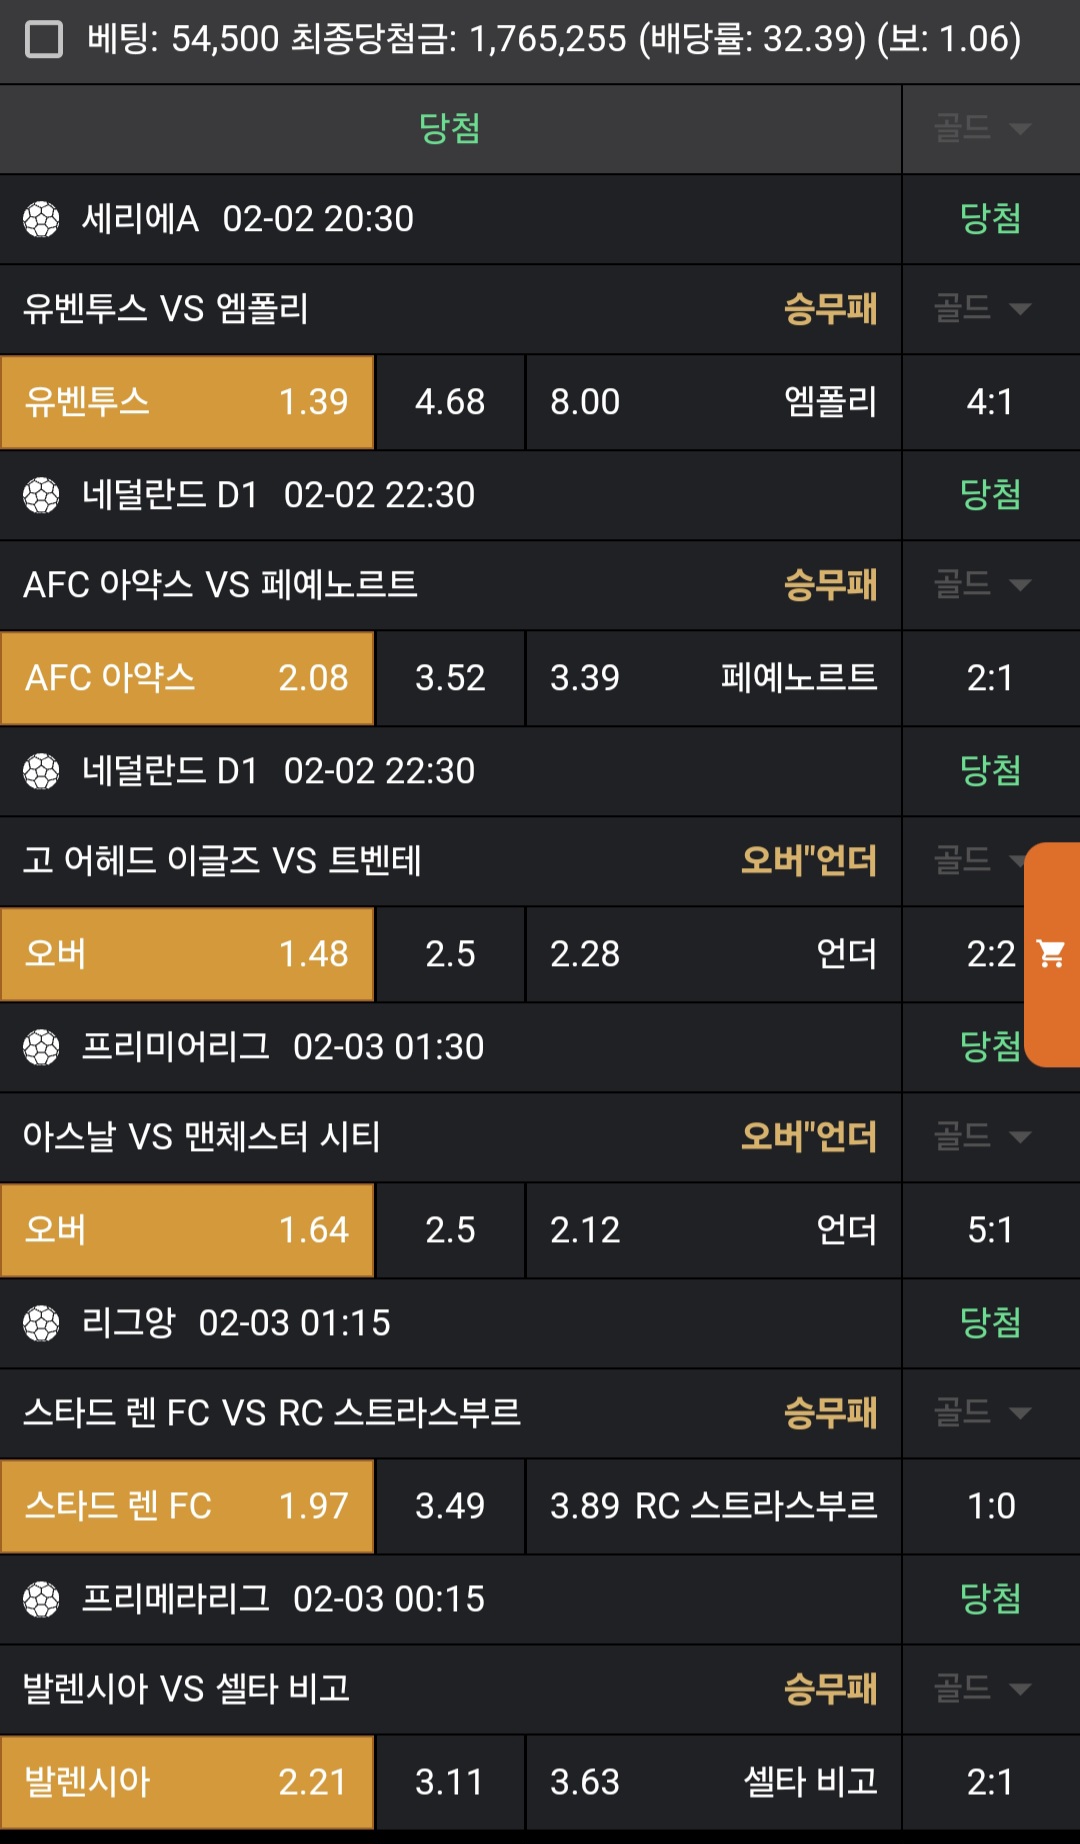Viewport: 1080px width, 1844px height.
Task: Tick the bet slip checkbox at top
Action: pyautogui.click(x=44, y=40)
